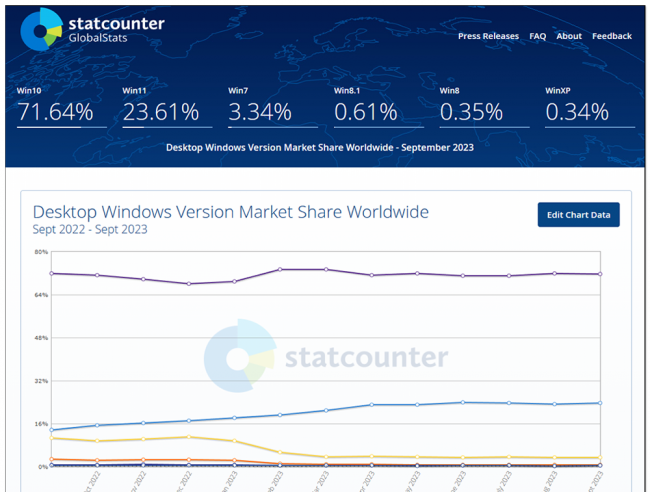Click the blue line's last data point
The width and height of the screenshot is (650, 492).
click(600, 403)
